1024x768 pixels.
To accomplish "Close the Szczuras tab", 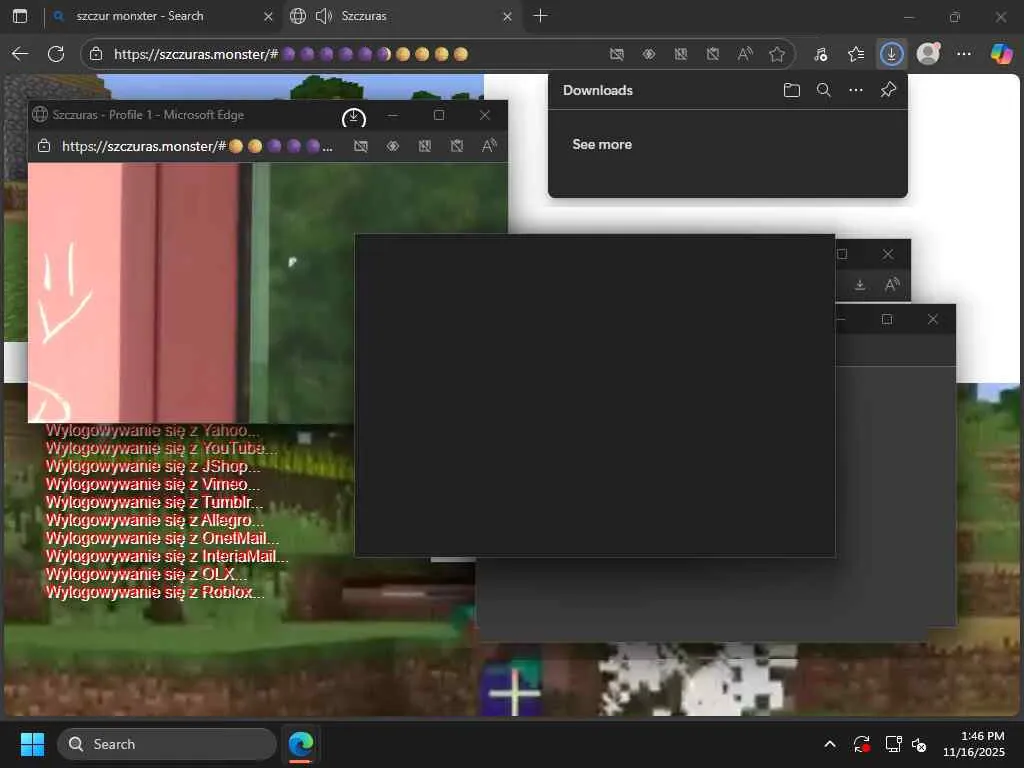I will [507, 16].
